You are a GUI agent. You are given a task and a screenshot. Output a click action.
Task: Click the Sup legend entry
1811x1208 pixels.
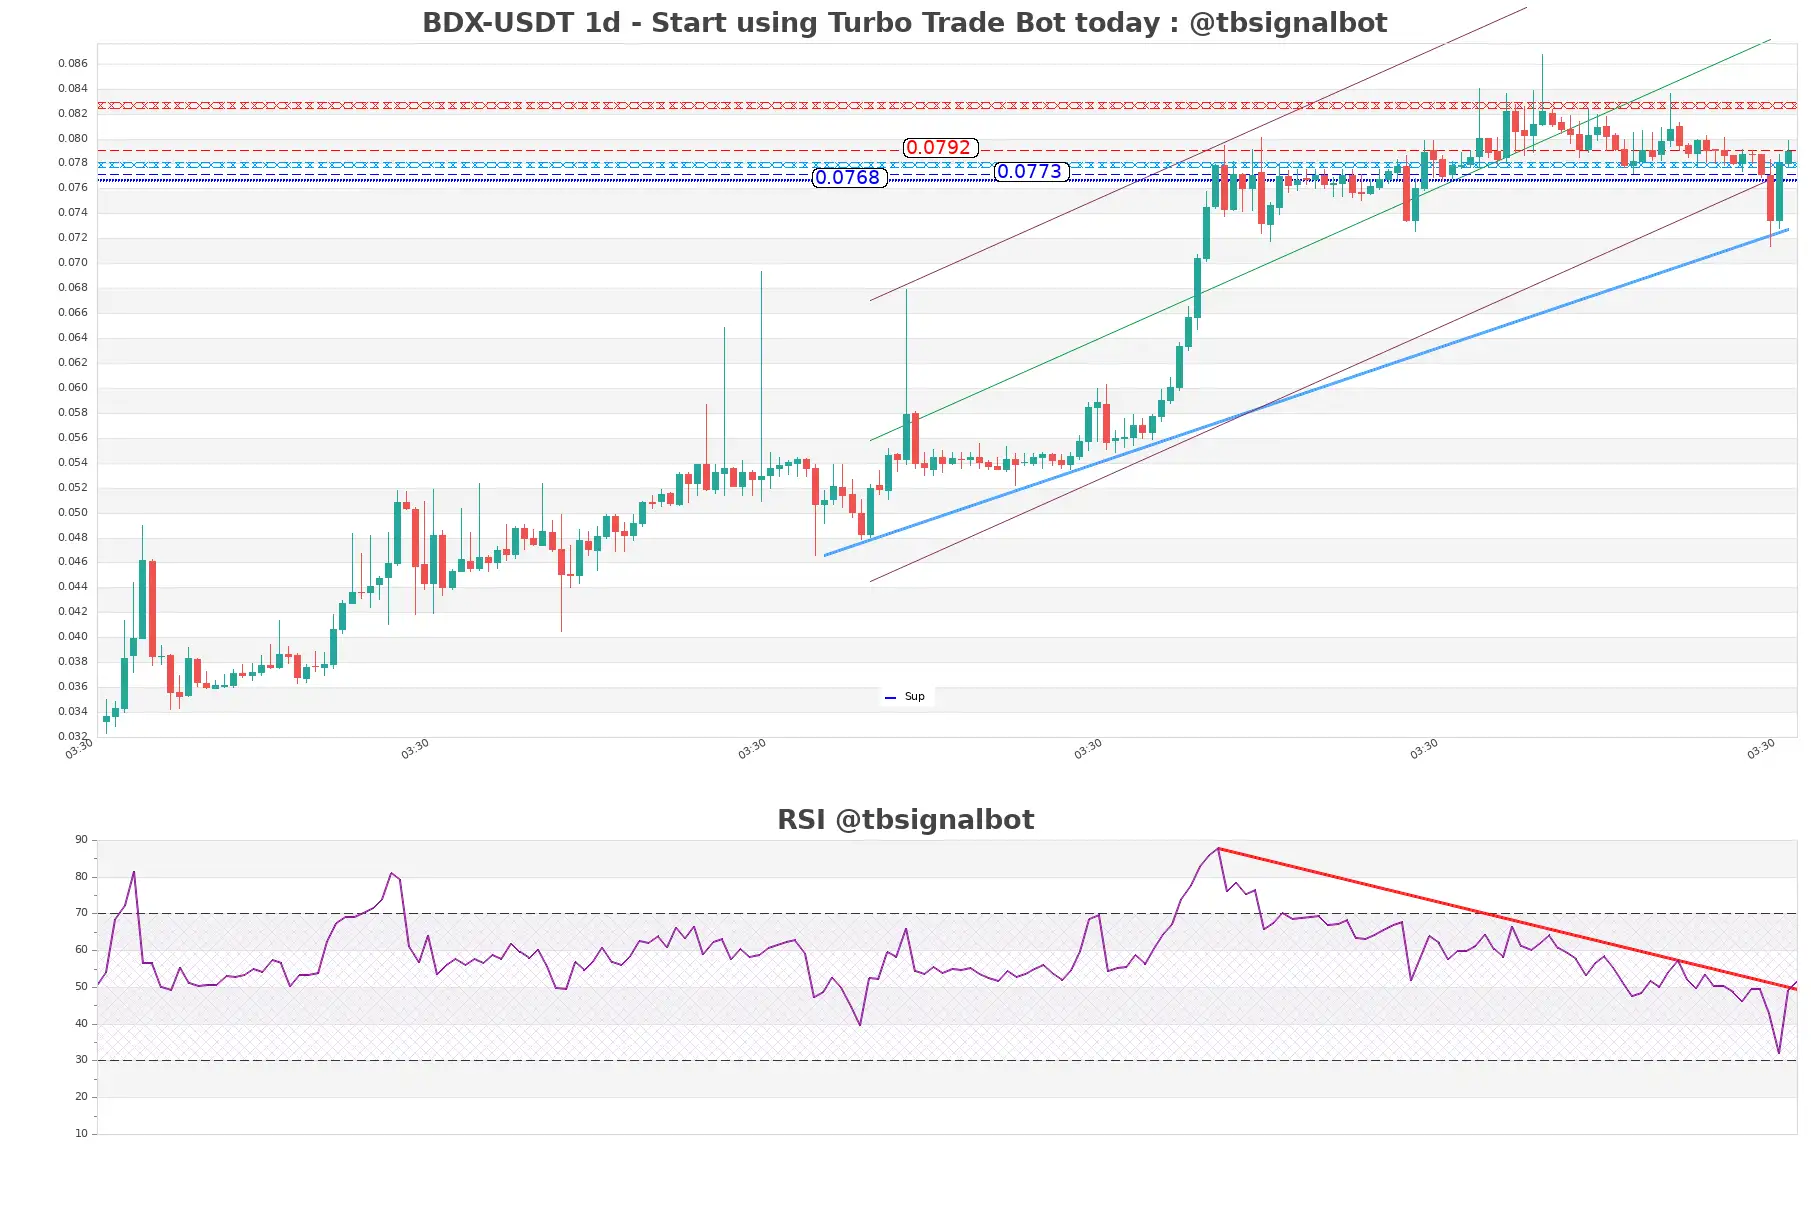(x=906, y=697)
